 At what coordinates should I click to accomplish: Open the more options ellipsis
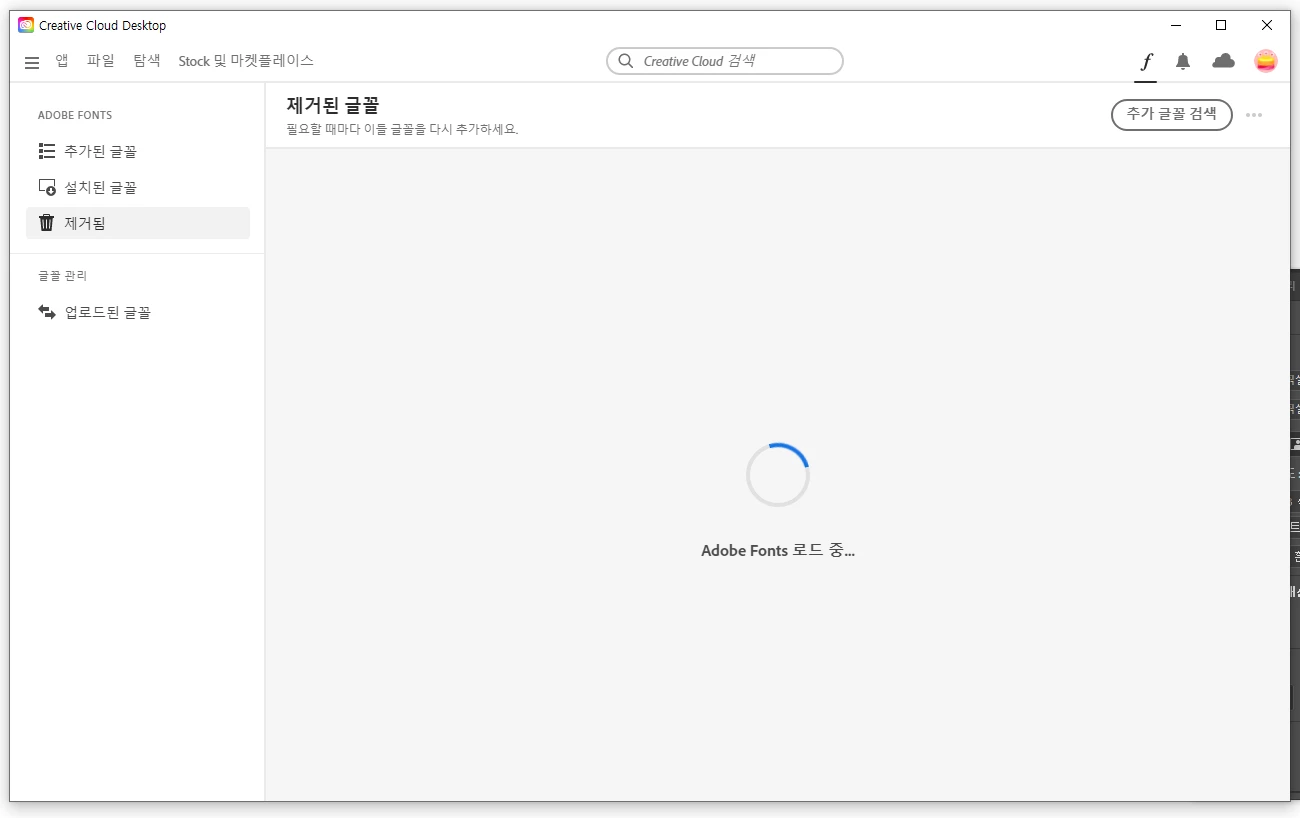pyautogui.click(x=1254, y=115)
